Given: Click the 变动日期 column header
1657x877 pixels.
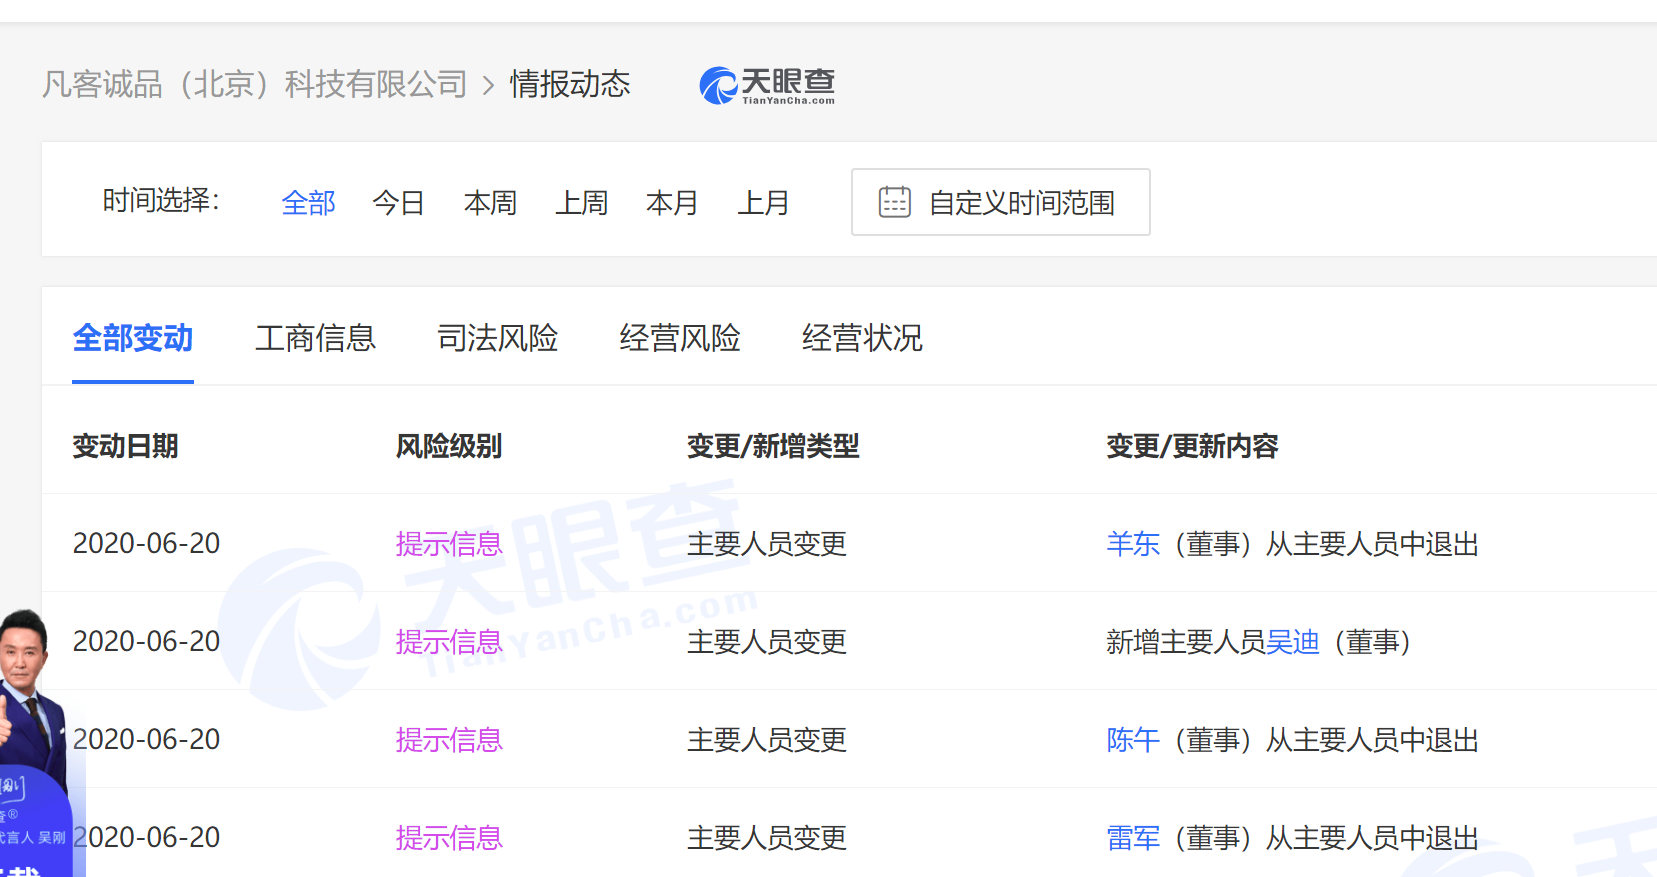Looking at the screenshot, I should tap(125, 446).
